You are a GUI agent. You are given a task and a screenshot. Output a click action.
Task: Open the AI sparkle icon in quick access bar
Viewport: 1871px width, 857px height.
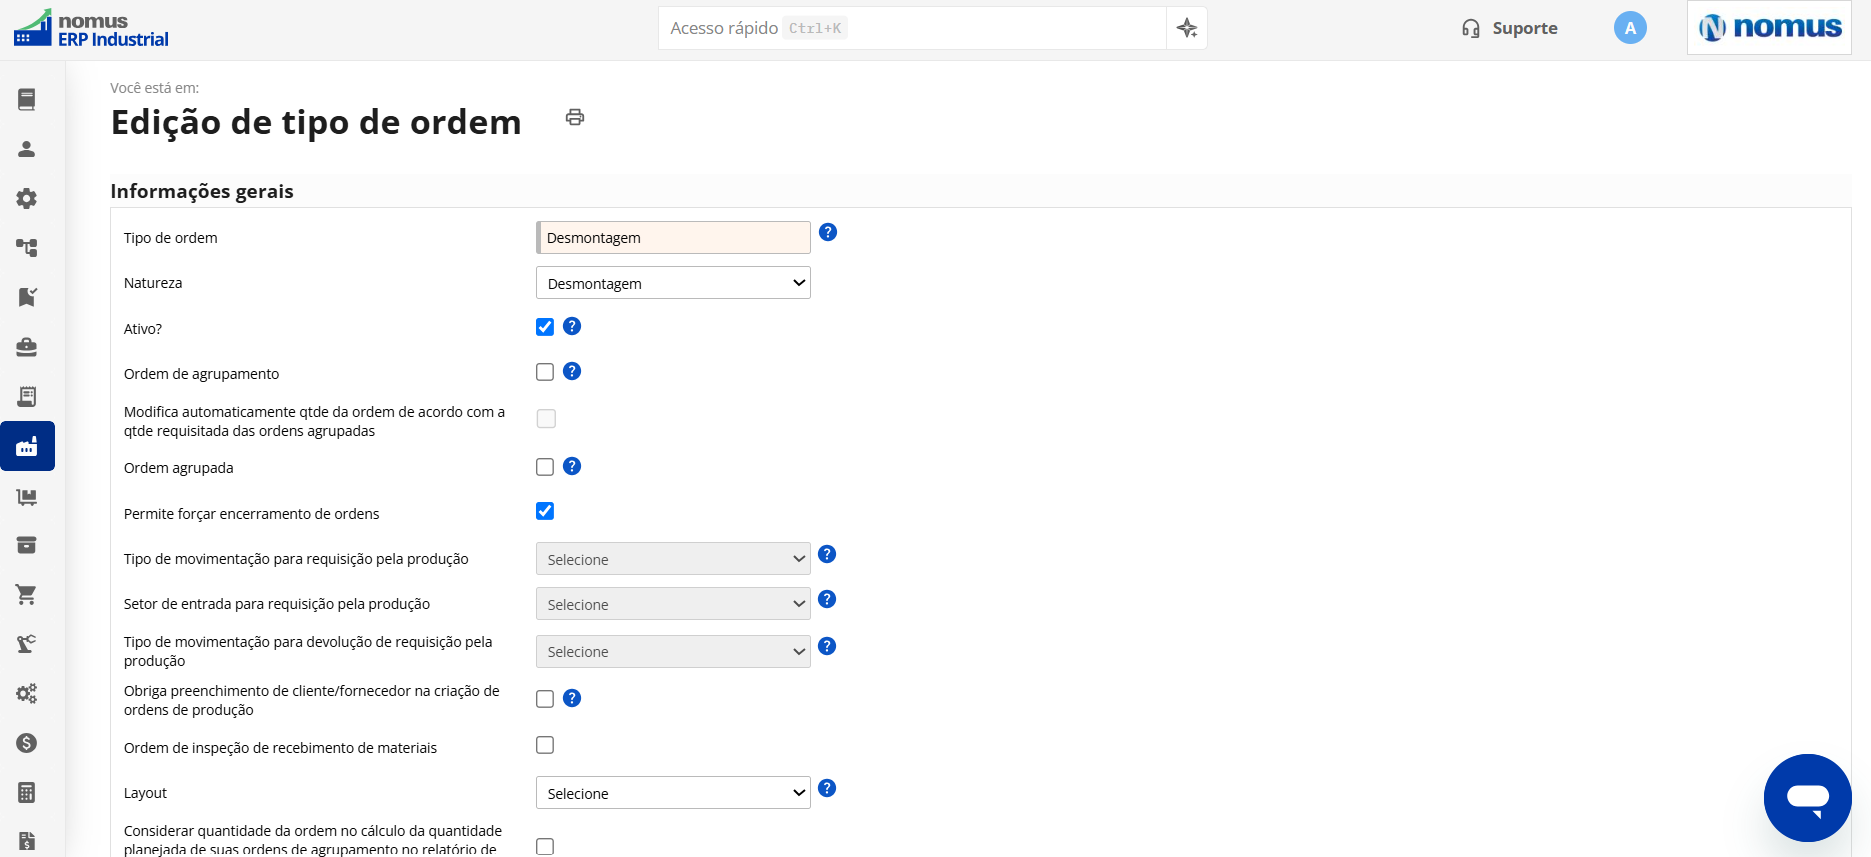1187,28
